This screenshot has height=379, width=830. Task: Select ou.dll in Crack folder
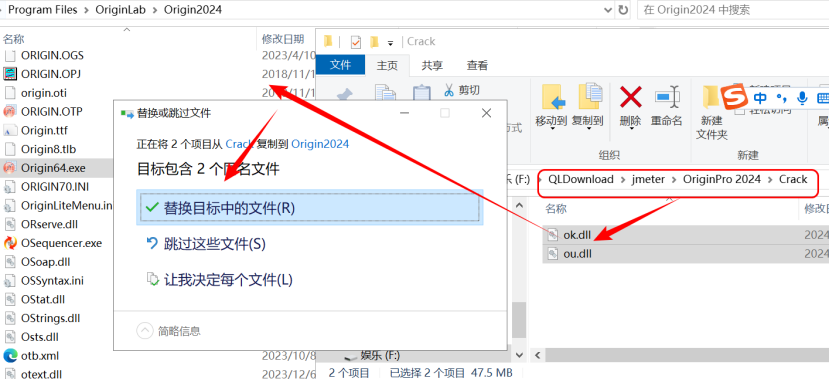click(x=577, y=254)
